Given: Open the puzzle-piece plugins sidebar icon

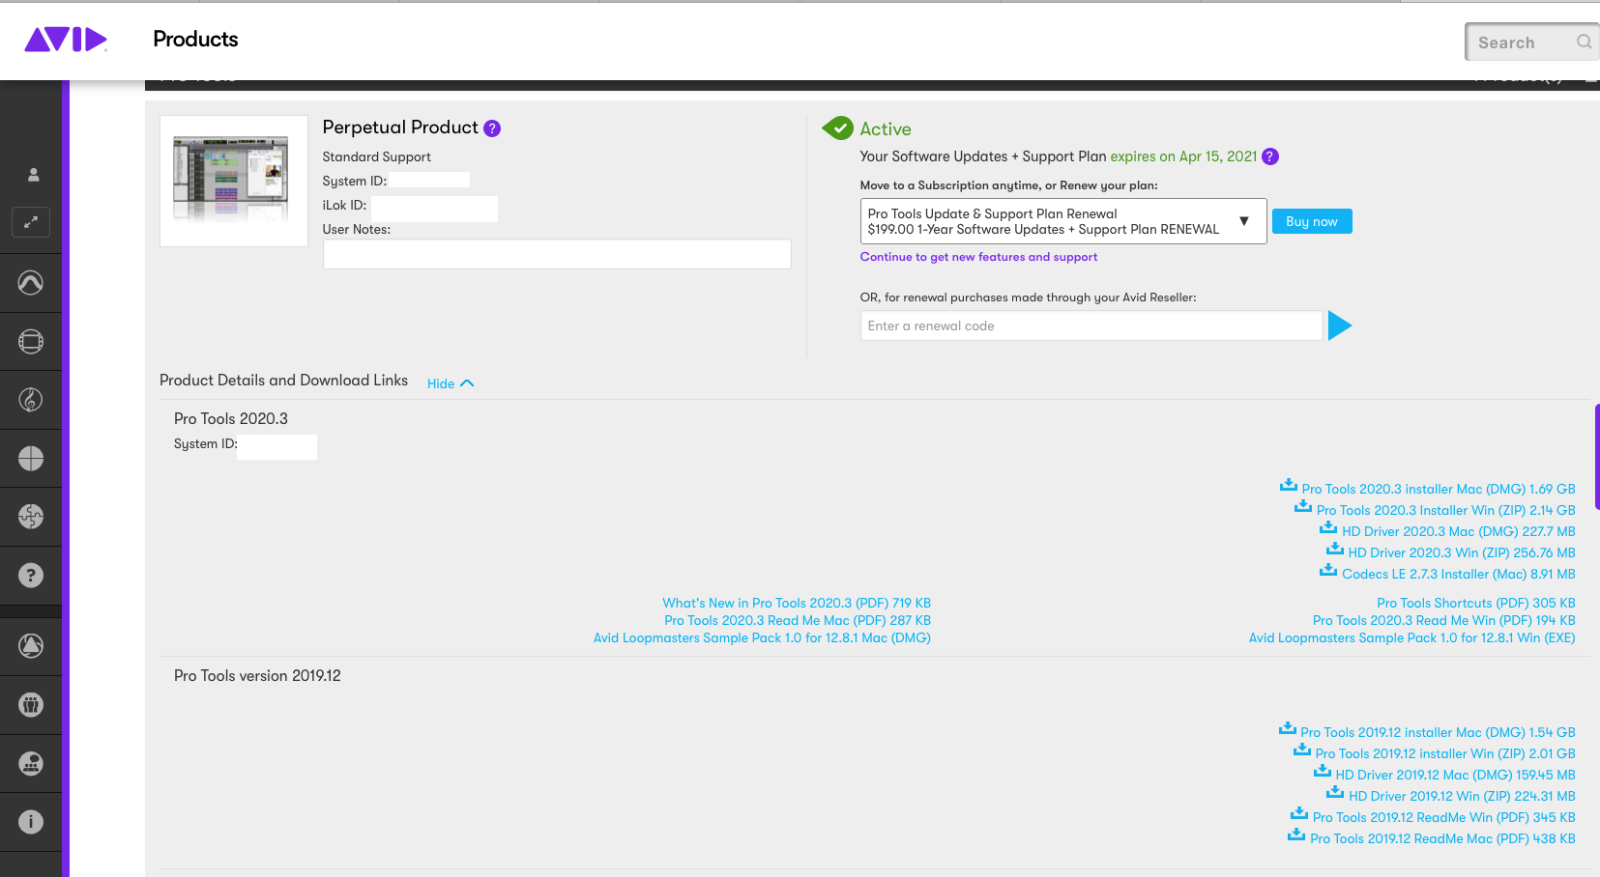Looking at the screenshot, I should (31, 516).
